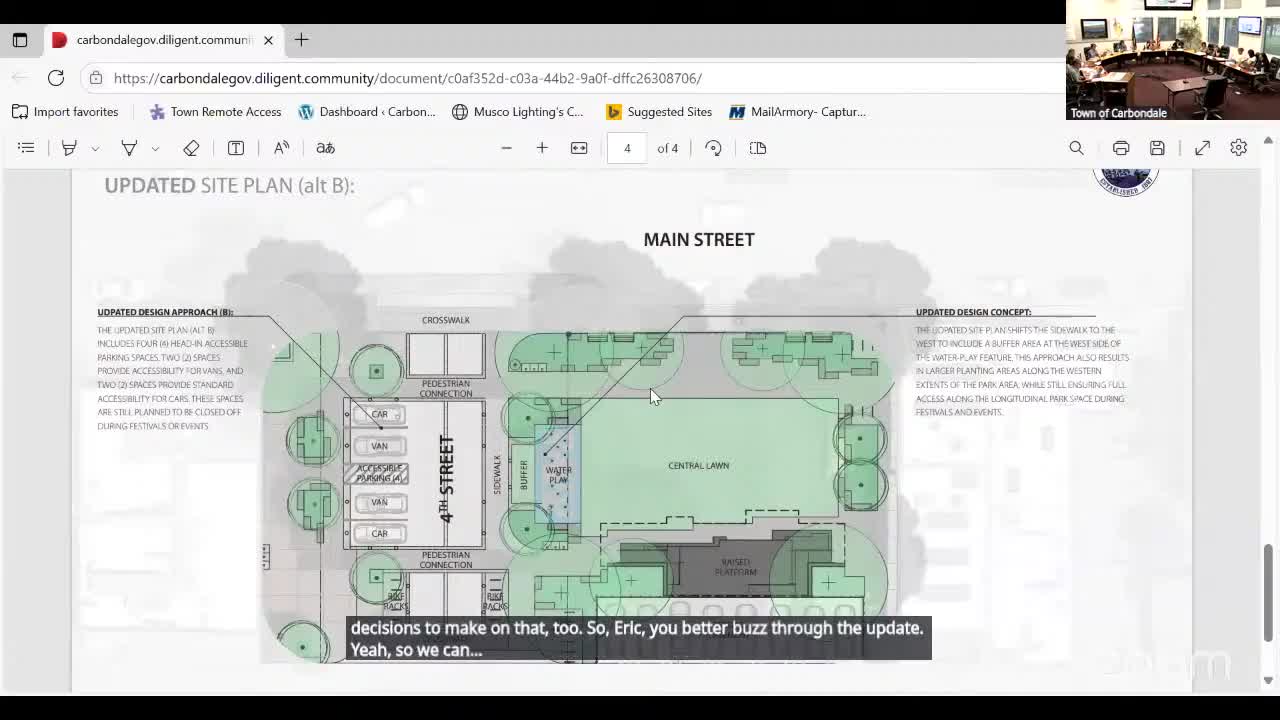The image size is (1280, 720).
Task: Select the Add text tool
Action: 236,148
